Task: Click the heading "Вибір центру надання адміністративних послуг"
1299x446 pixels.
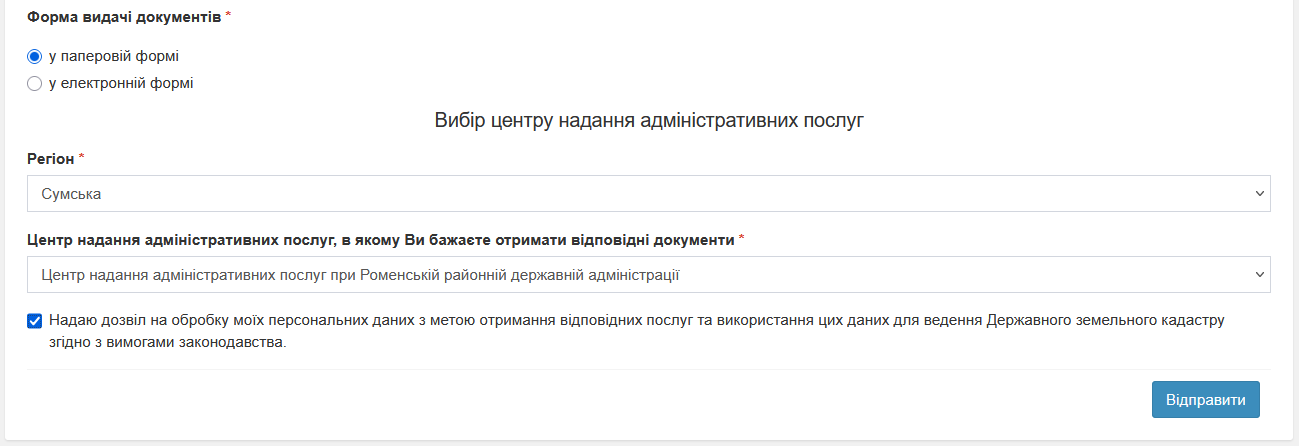Action: point(649,122)
